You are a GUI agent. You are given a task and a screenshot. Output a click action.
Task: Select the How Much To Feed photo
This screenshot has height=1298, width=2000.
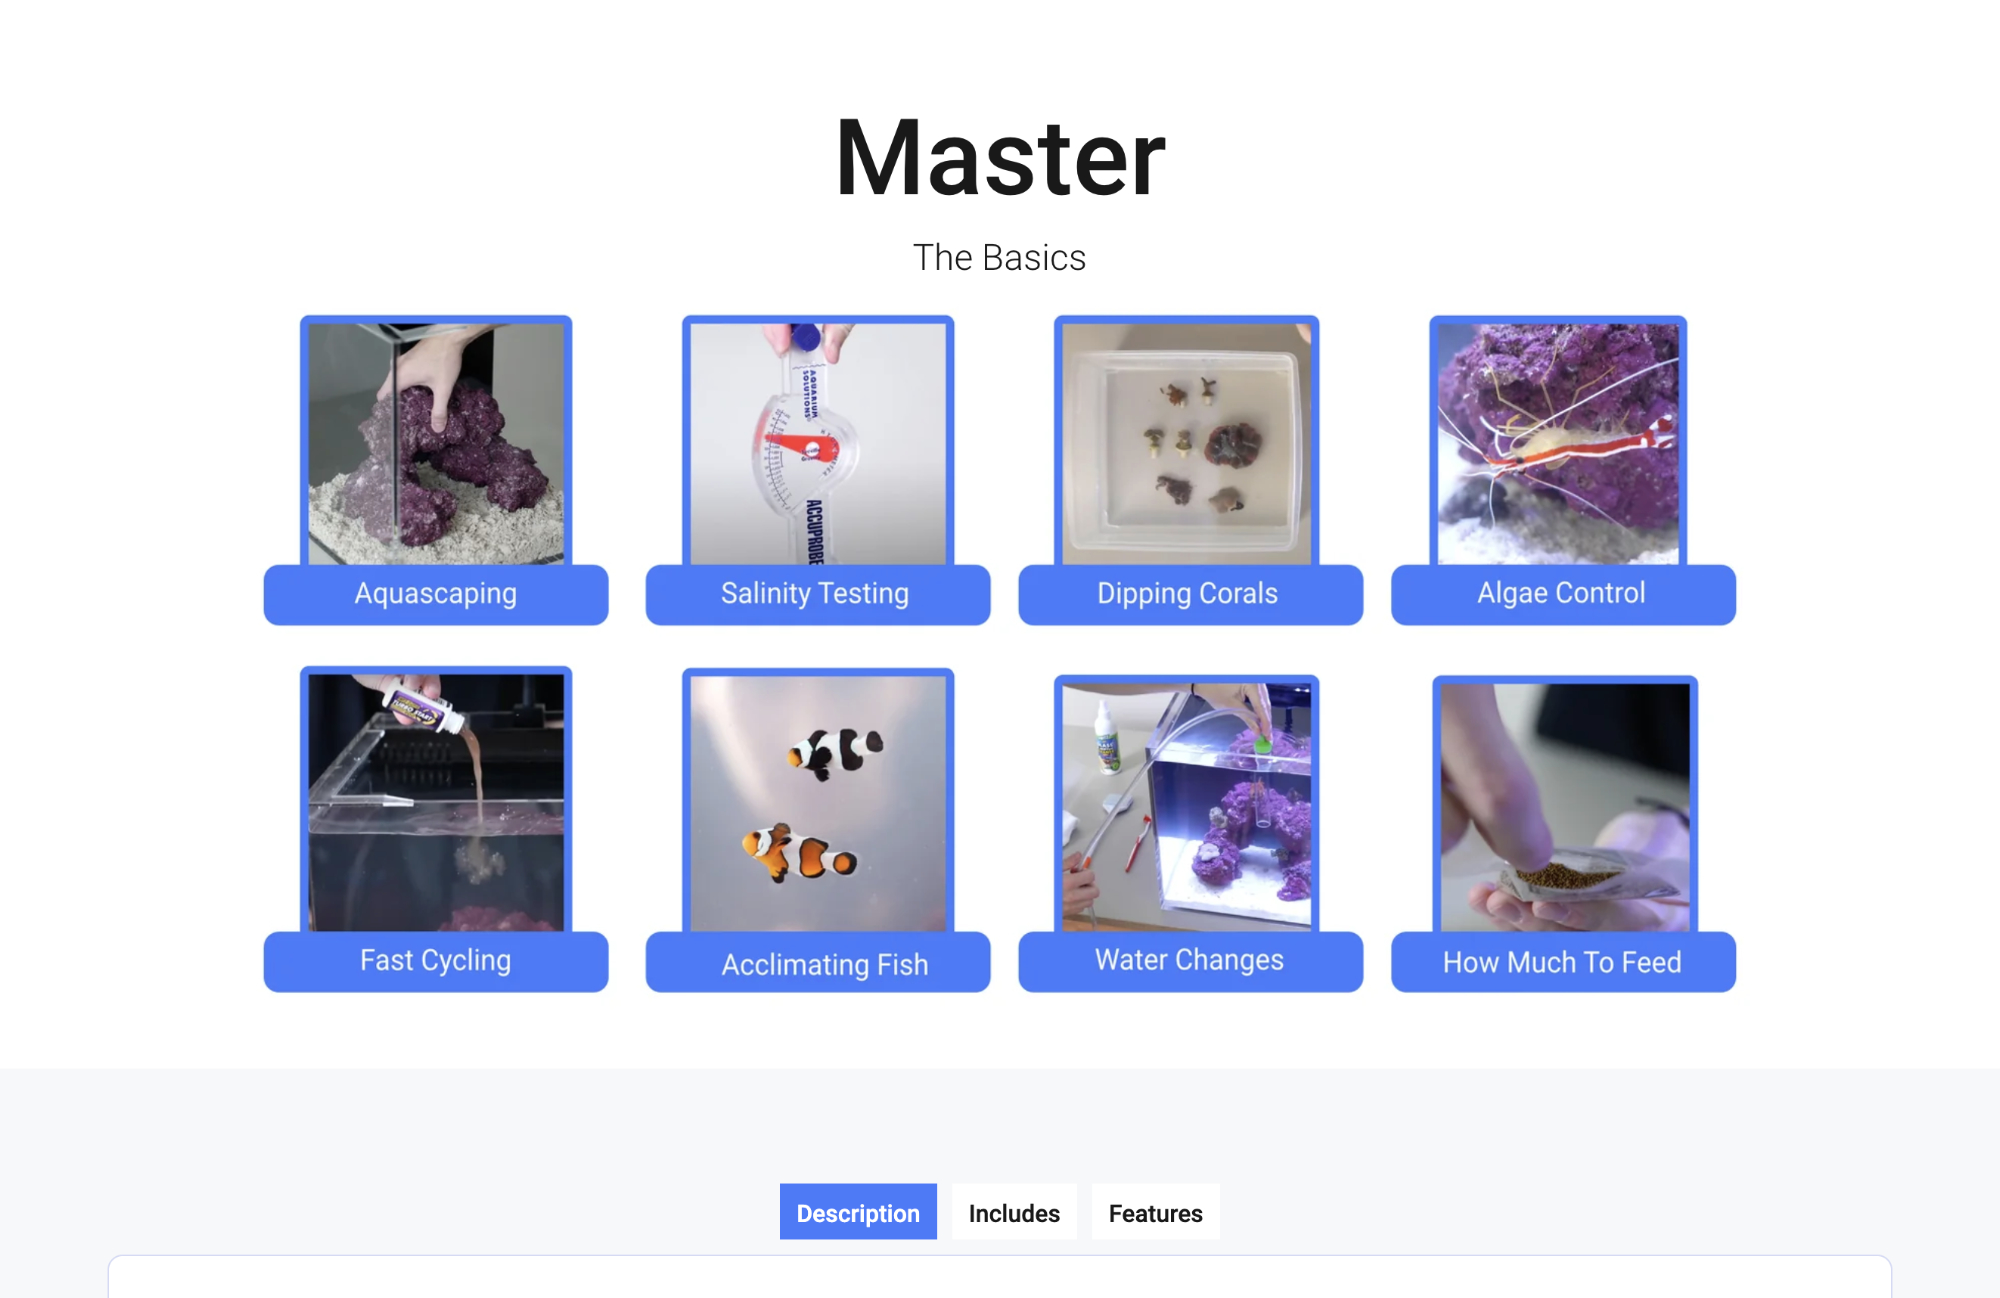point(1565,806)
